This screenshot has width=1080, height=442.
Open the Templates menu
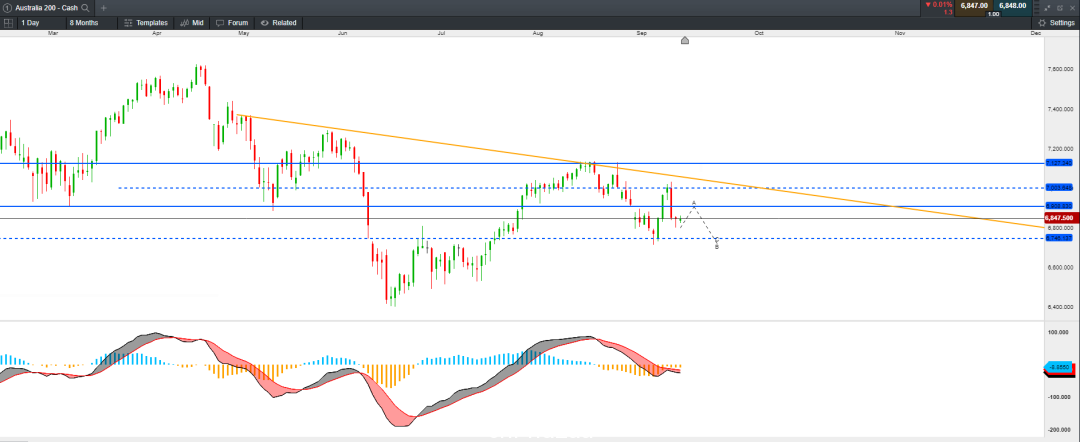pyautogui.click(x=145, y=23)
